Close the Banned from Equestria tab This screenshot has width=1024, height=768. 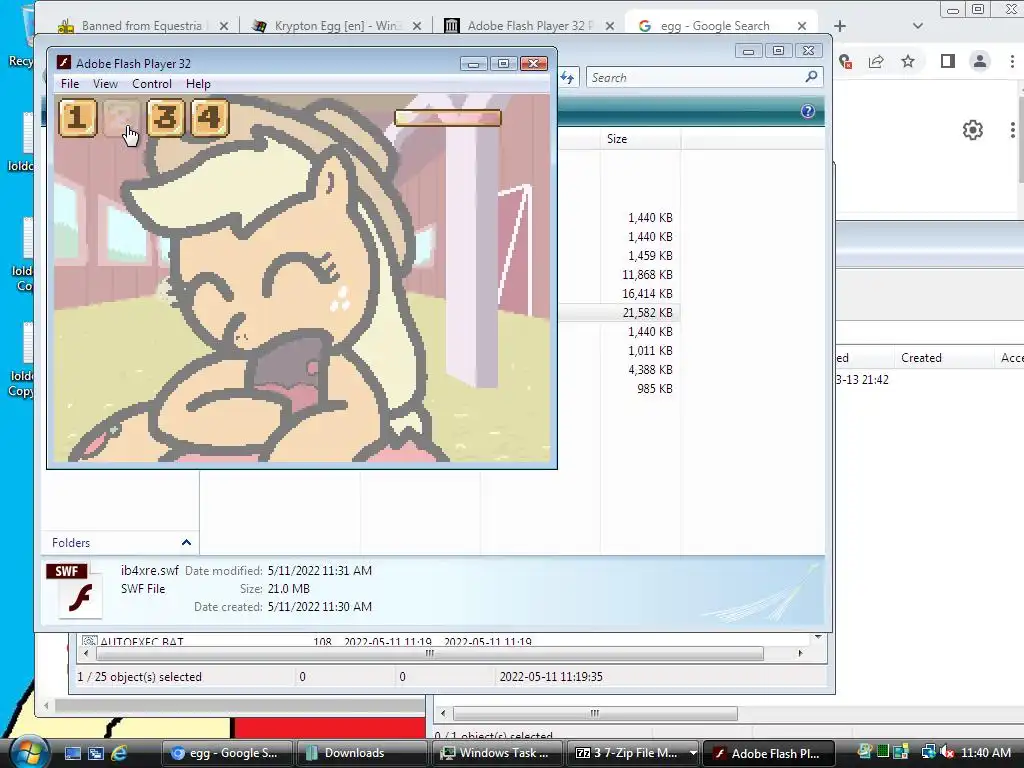(224, 26)
